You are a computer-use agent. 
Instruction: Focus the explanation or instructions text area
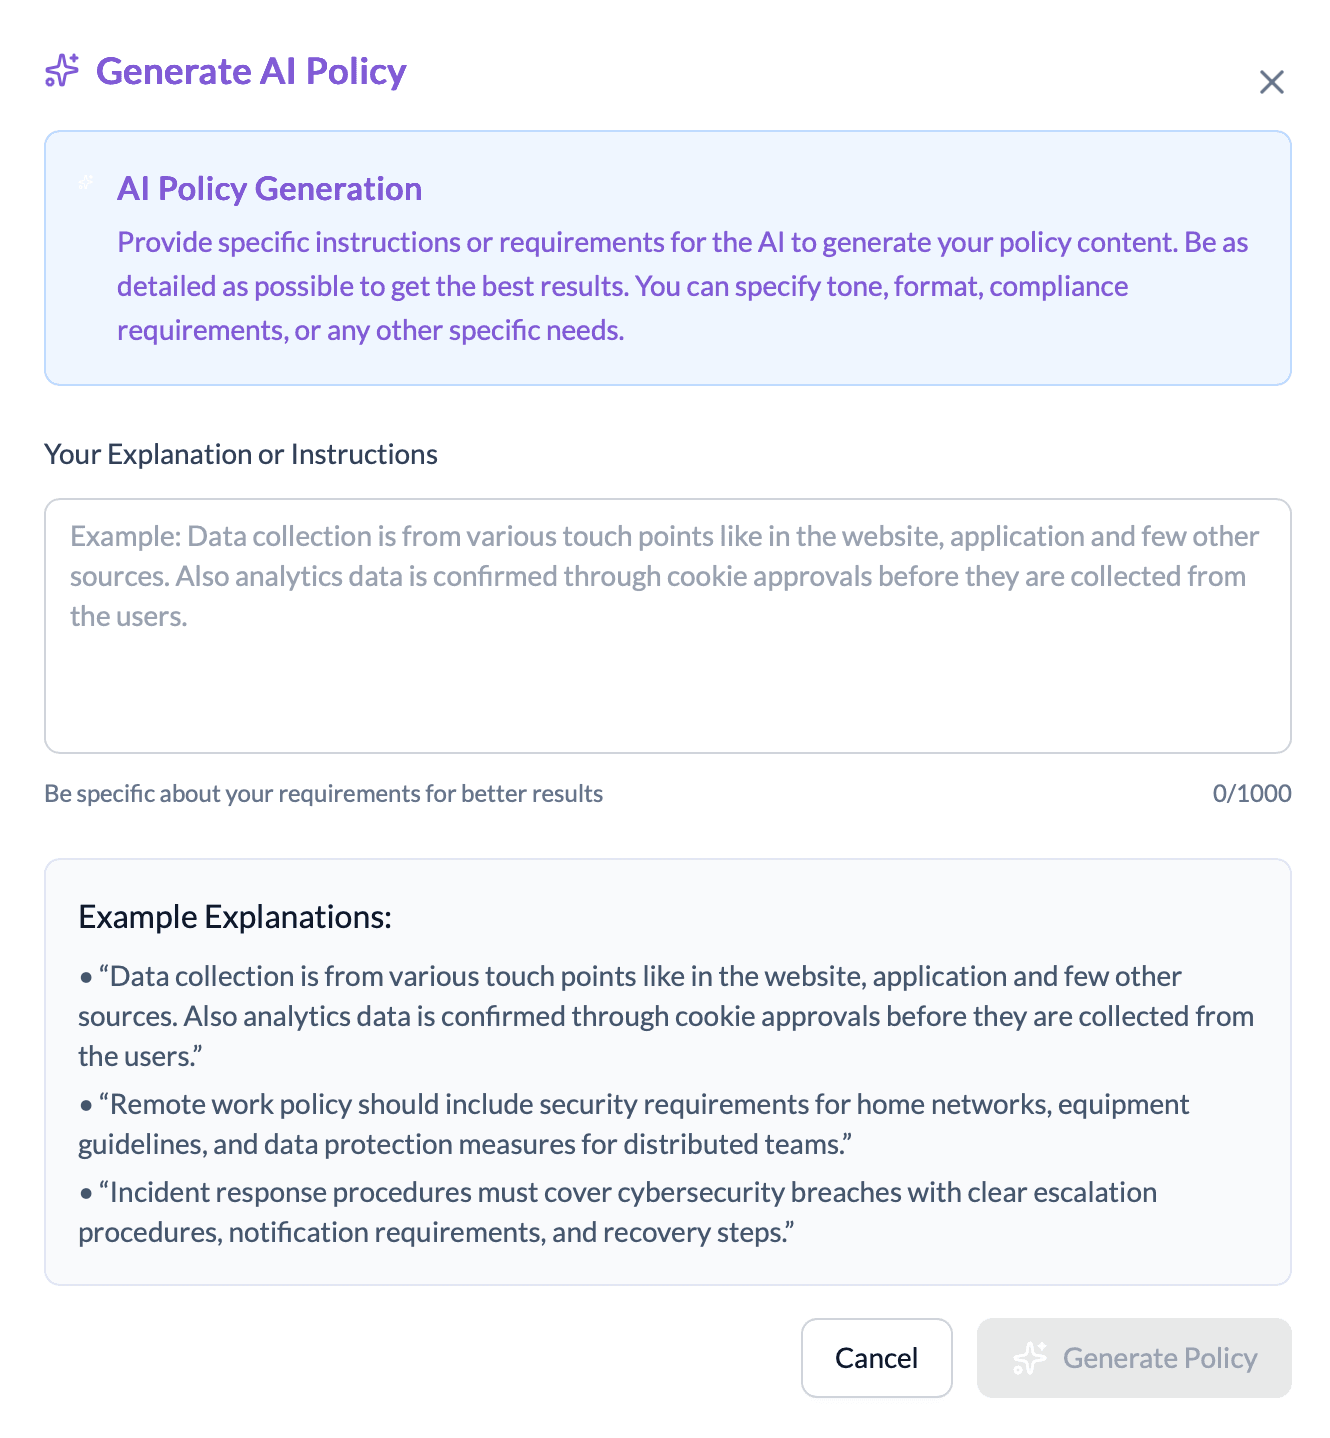click(x=667, y=626)
